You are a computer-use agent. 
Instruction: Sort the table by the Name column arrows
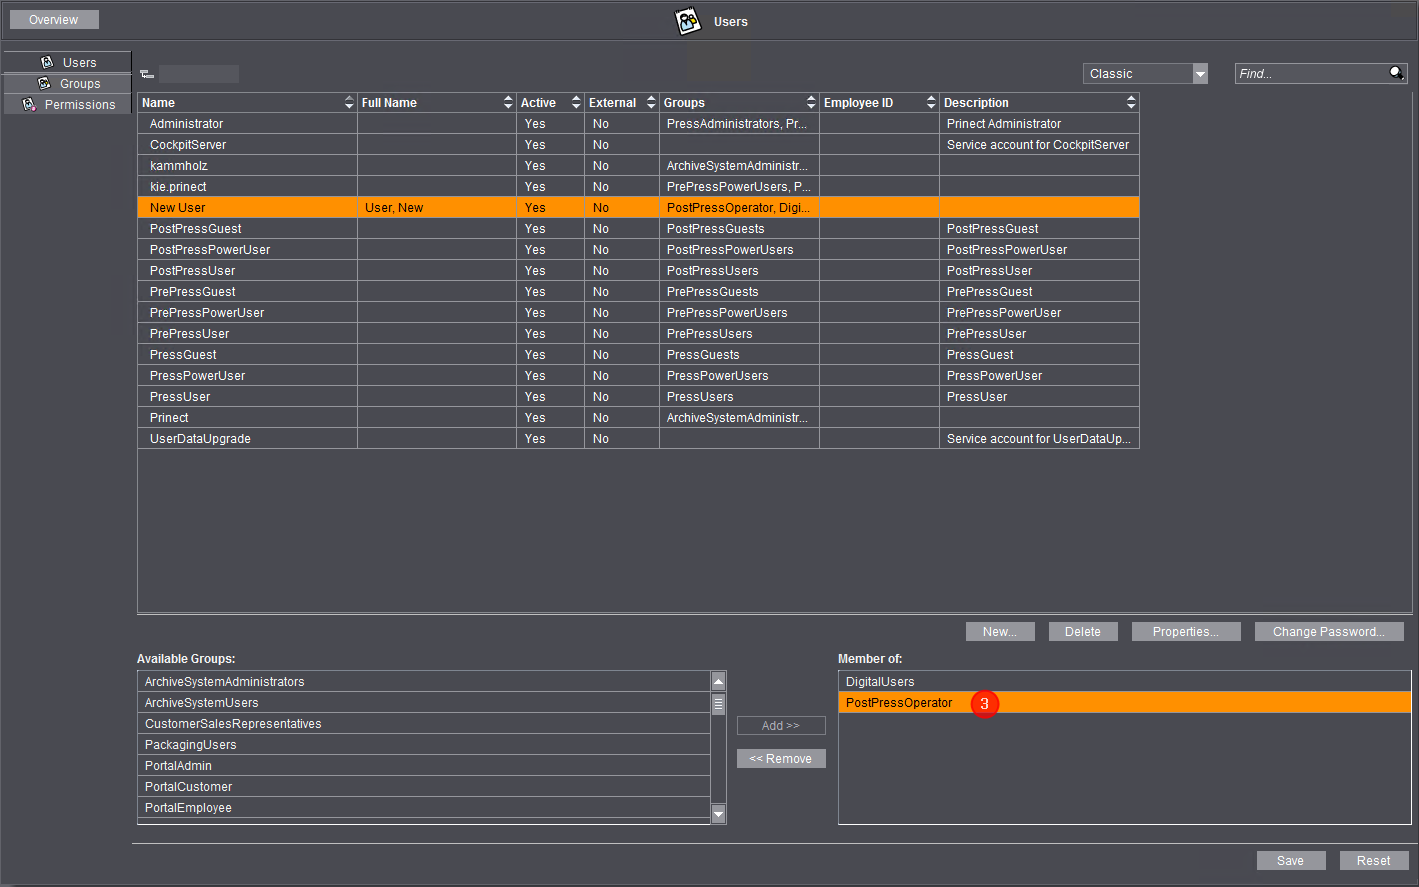pyautogui.click(x=349, y=103)
